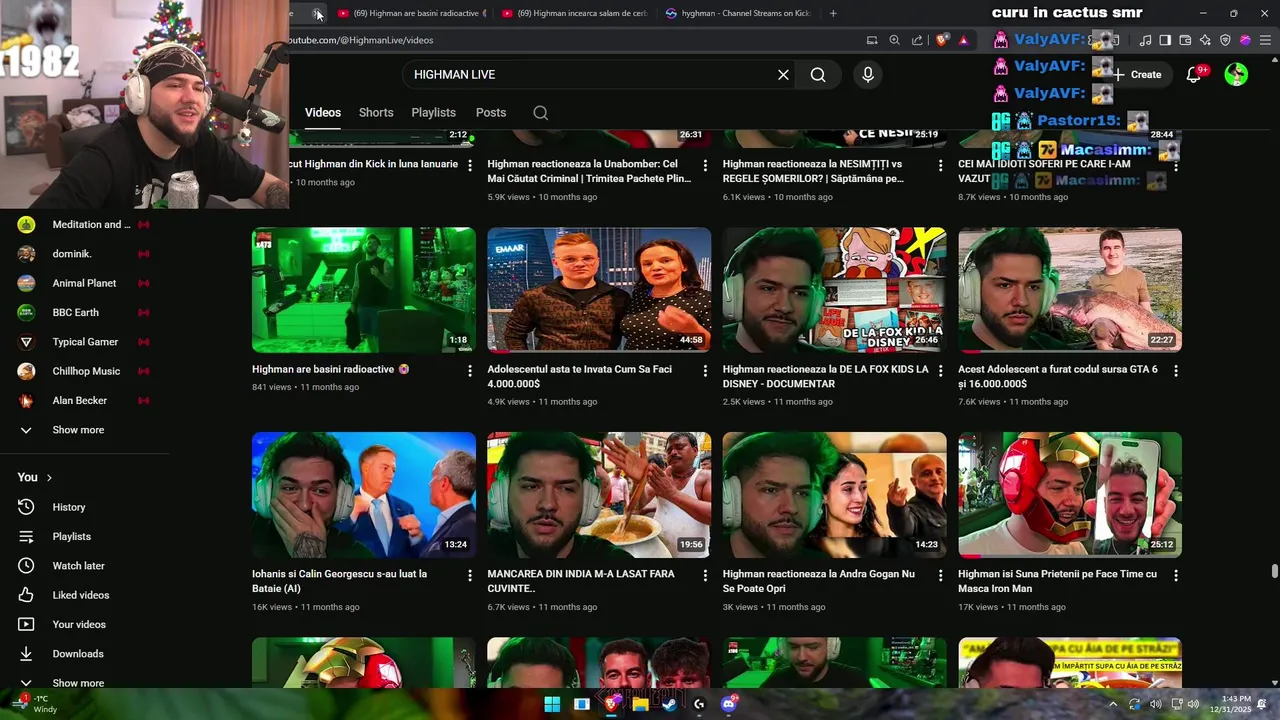Click the Create button
The width and height of the screenshot is (1280, 720).
coord(1138,75)
